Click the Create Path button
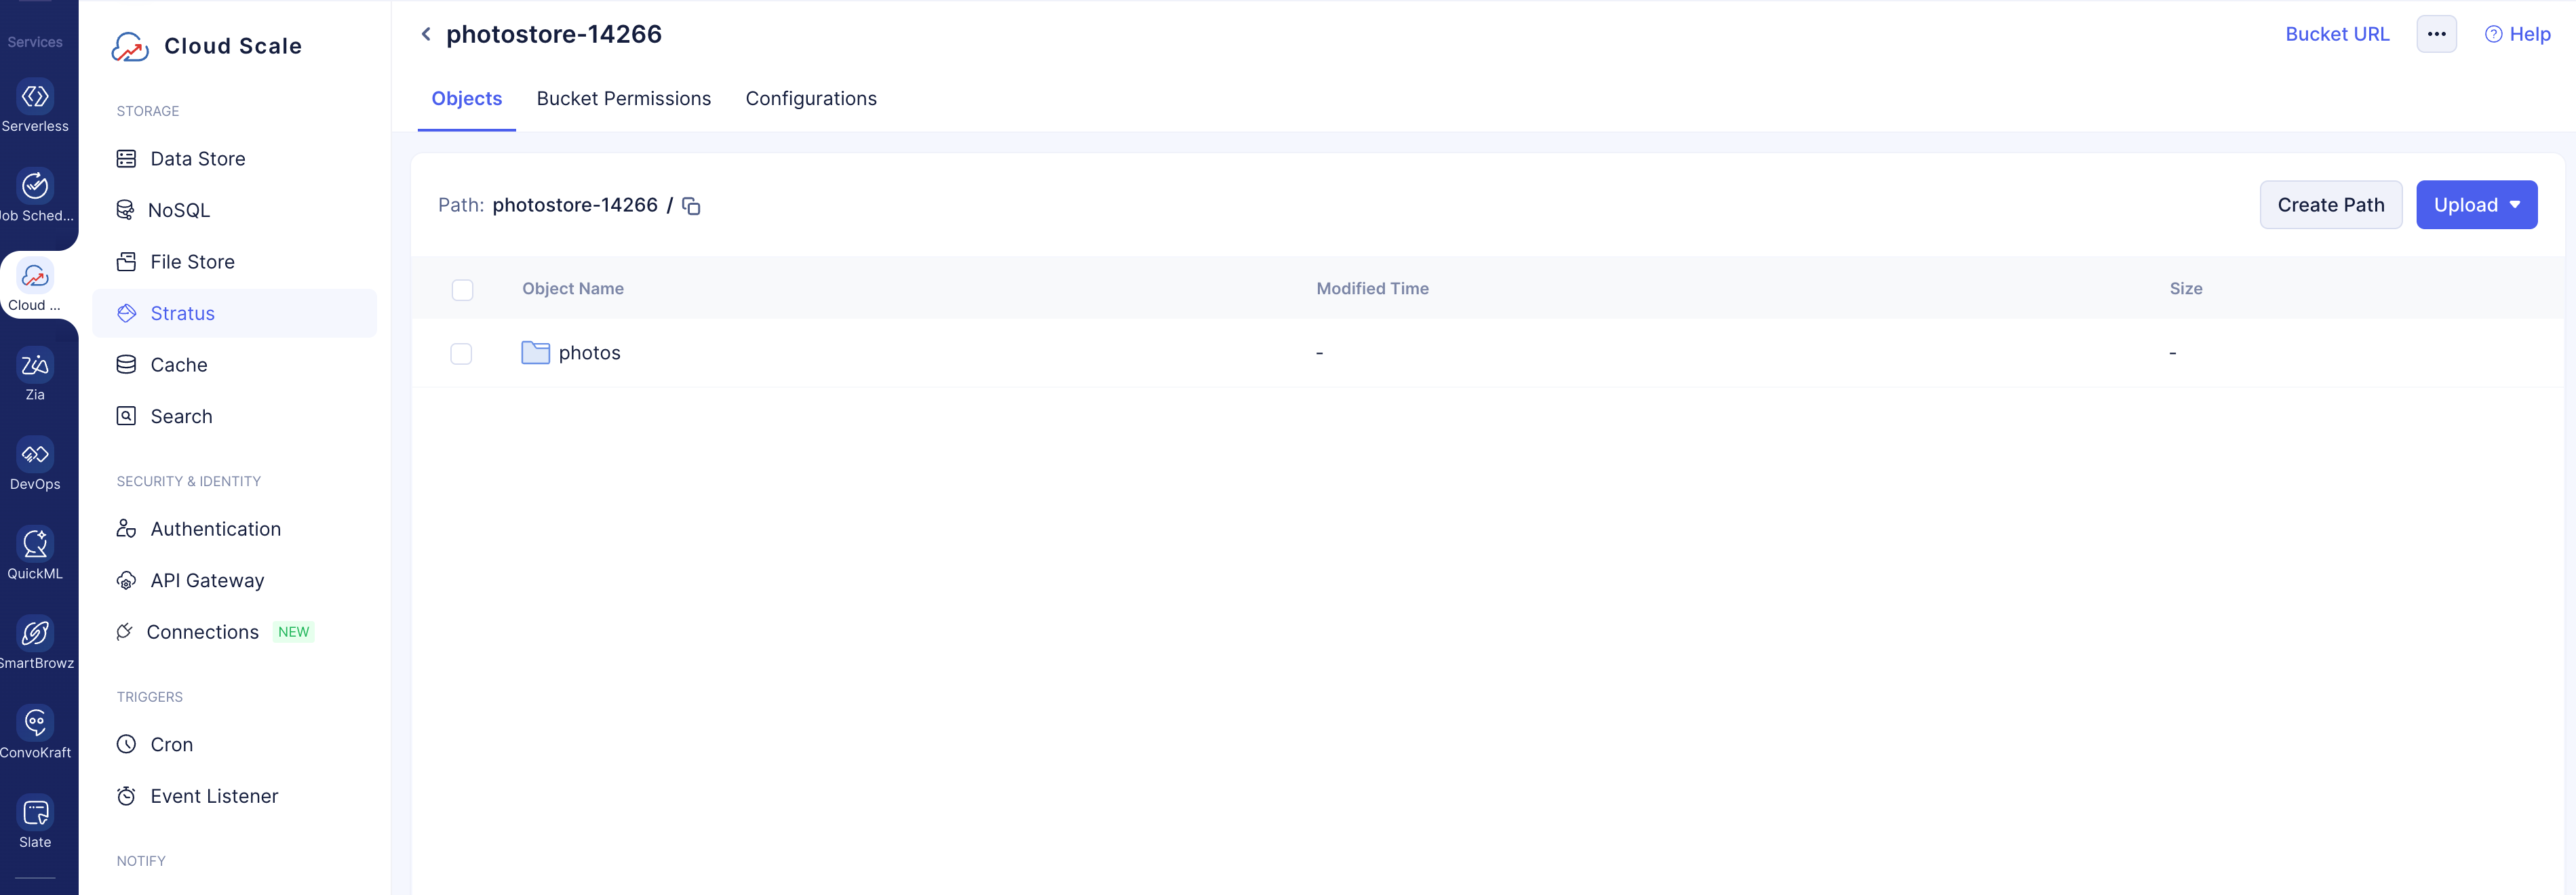Viewport: 2576px width, 895px height. click(2330, 205)
